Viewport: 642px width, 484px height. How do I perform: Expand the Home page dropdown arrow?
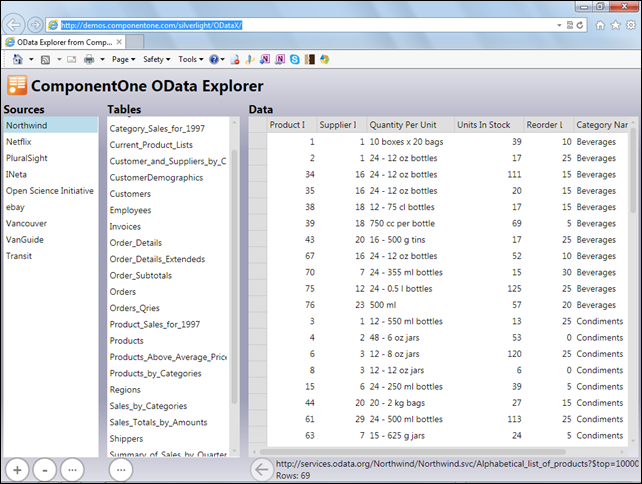tap(31, 60)
